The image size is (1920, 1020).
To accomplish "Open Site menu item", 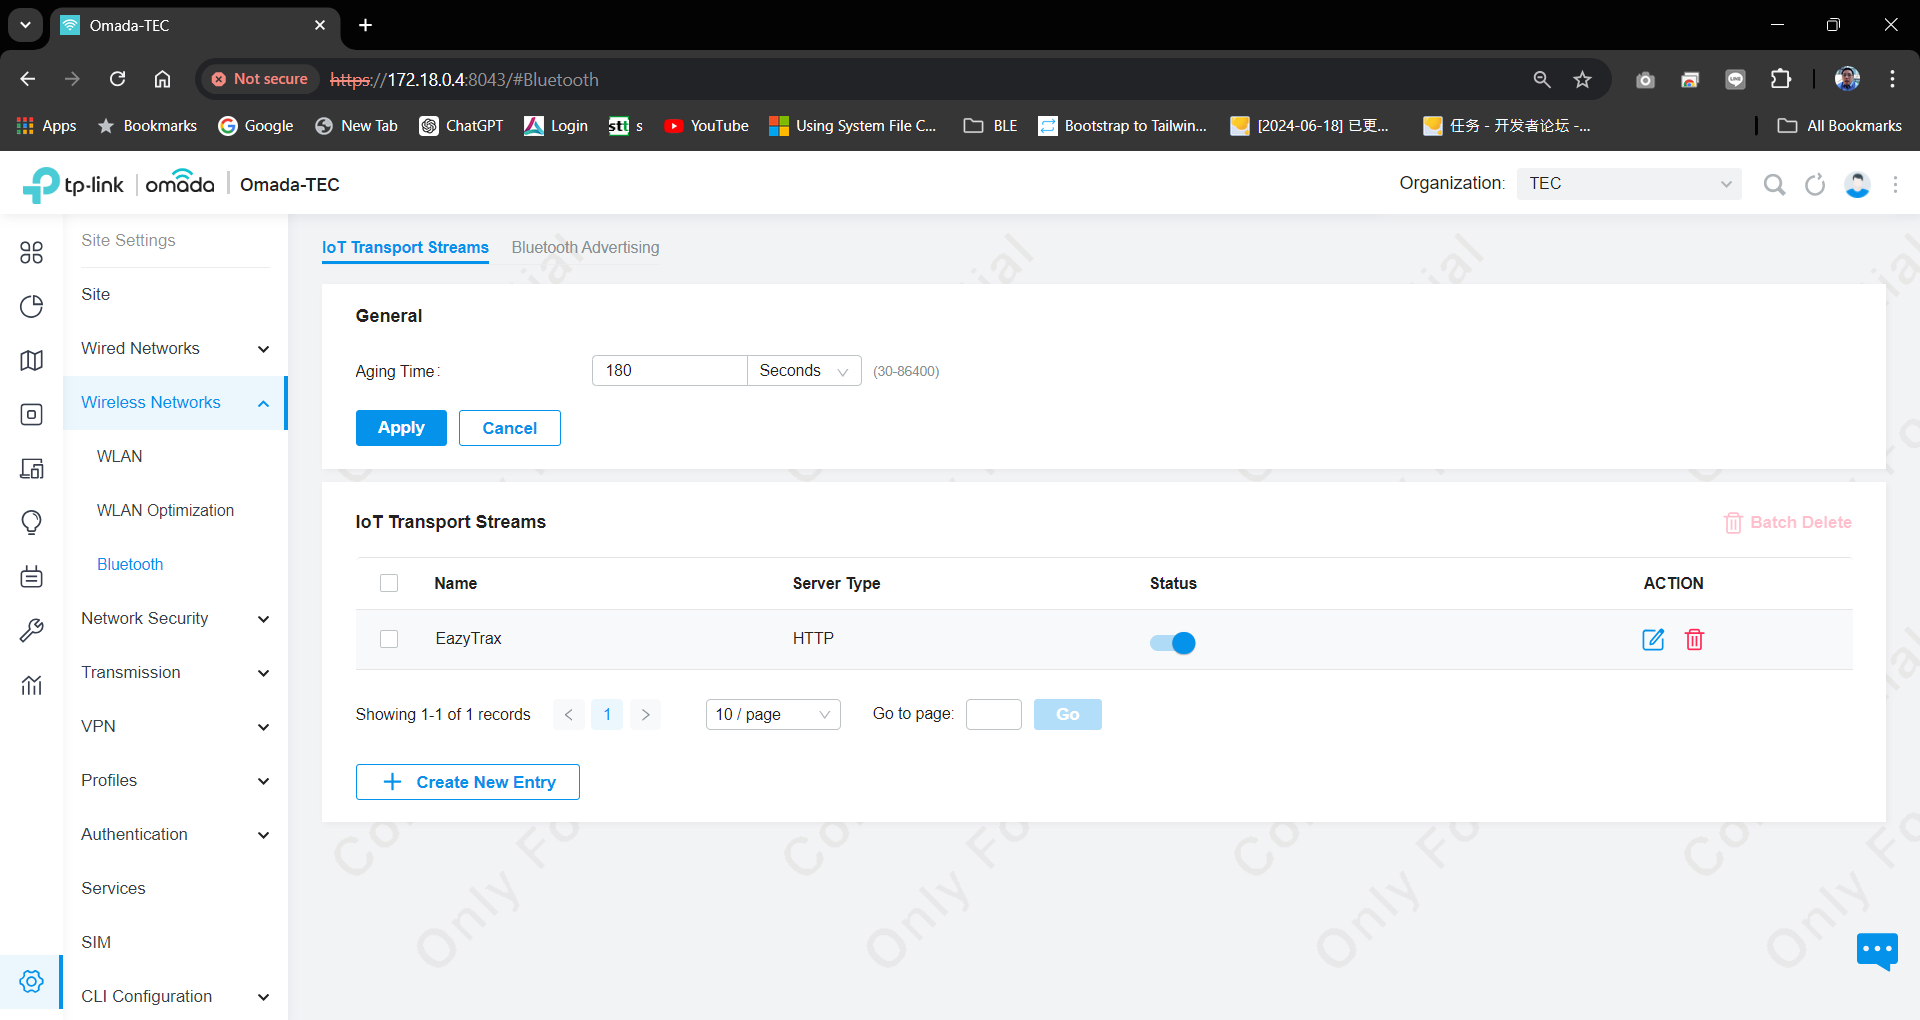I will tap(96, 294).
